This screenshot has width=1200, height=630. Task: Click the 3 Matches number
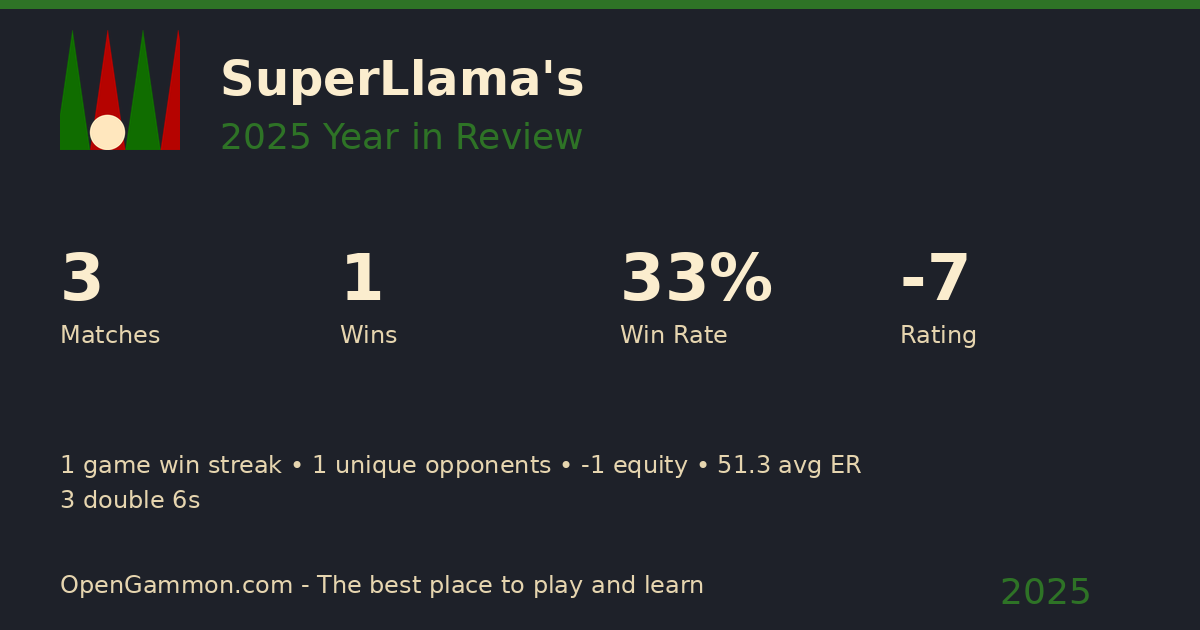point(81,280)
